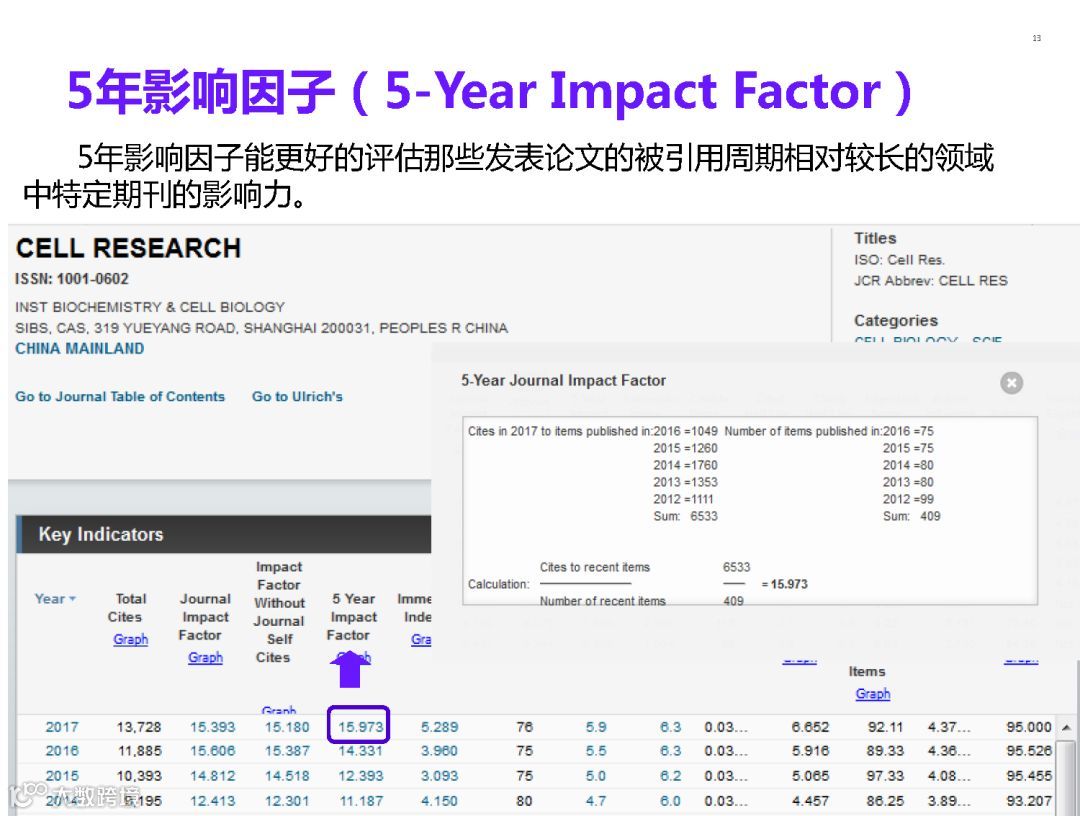Close the 5-Year Journal Impact Factor popup
The image size is (1080, 816).
tap(1011, 382)
